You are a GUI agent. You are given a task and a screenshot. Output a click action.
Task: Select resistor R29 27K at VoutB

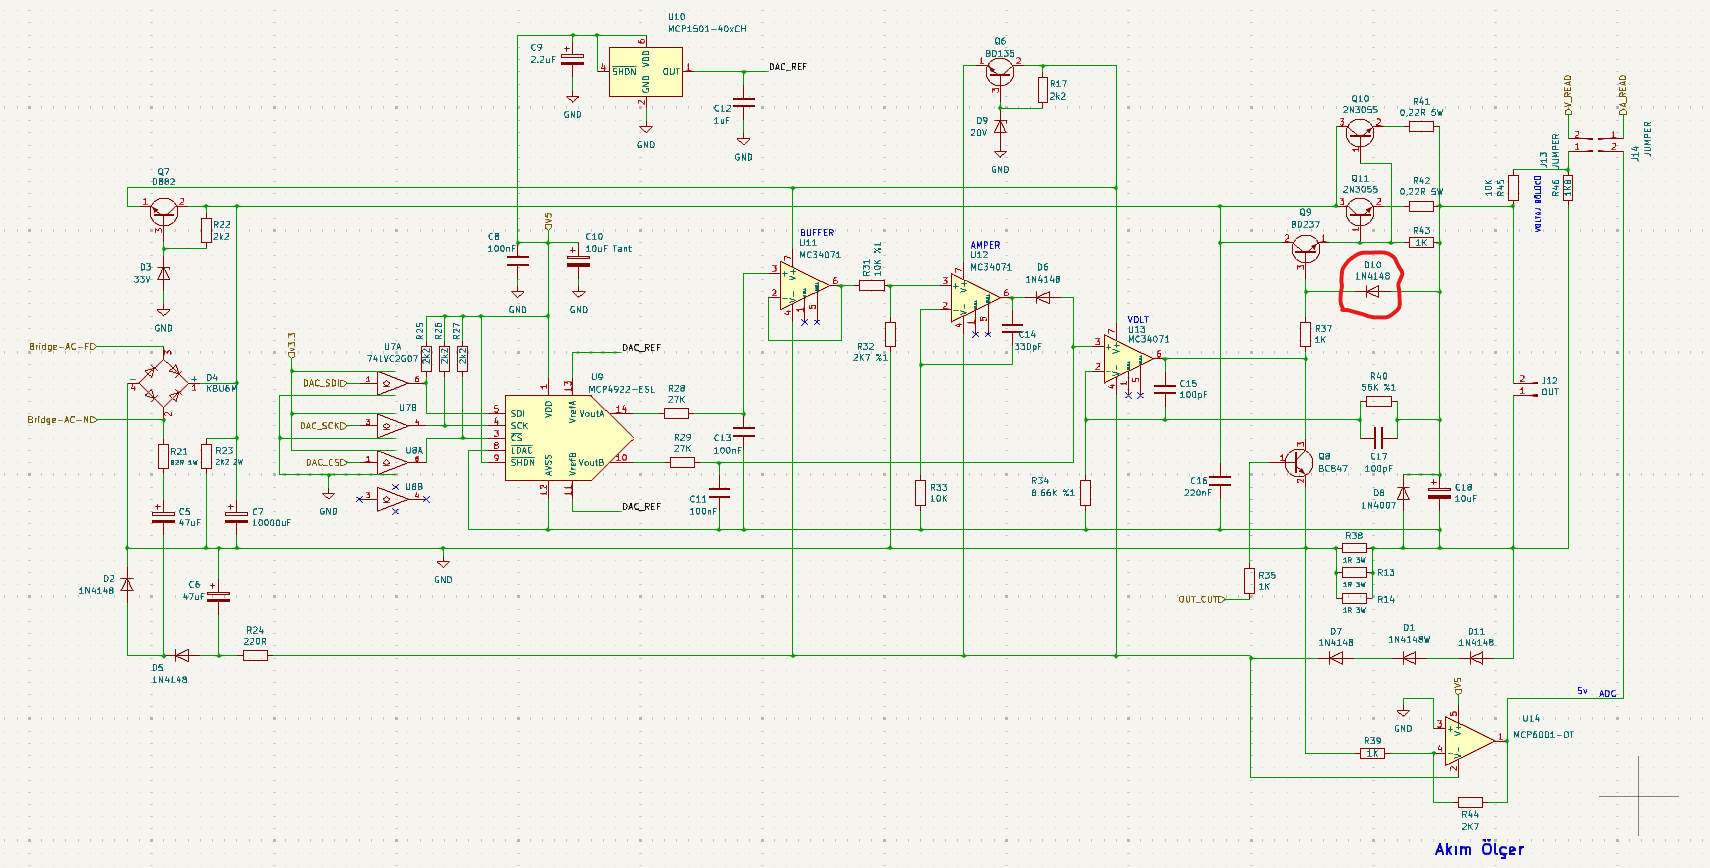click(x=682, y=462)
